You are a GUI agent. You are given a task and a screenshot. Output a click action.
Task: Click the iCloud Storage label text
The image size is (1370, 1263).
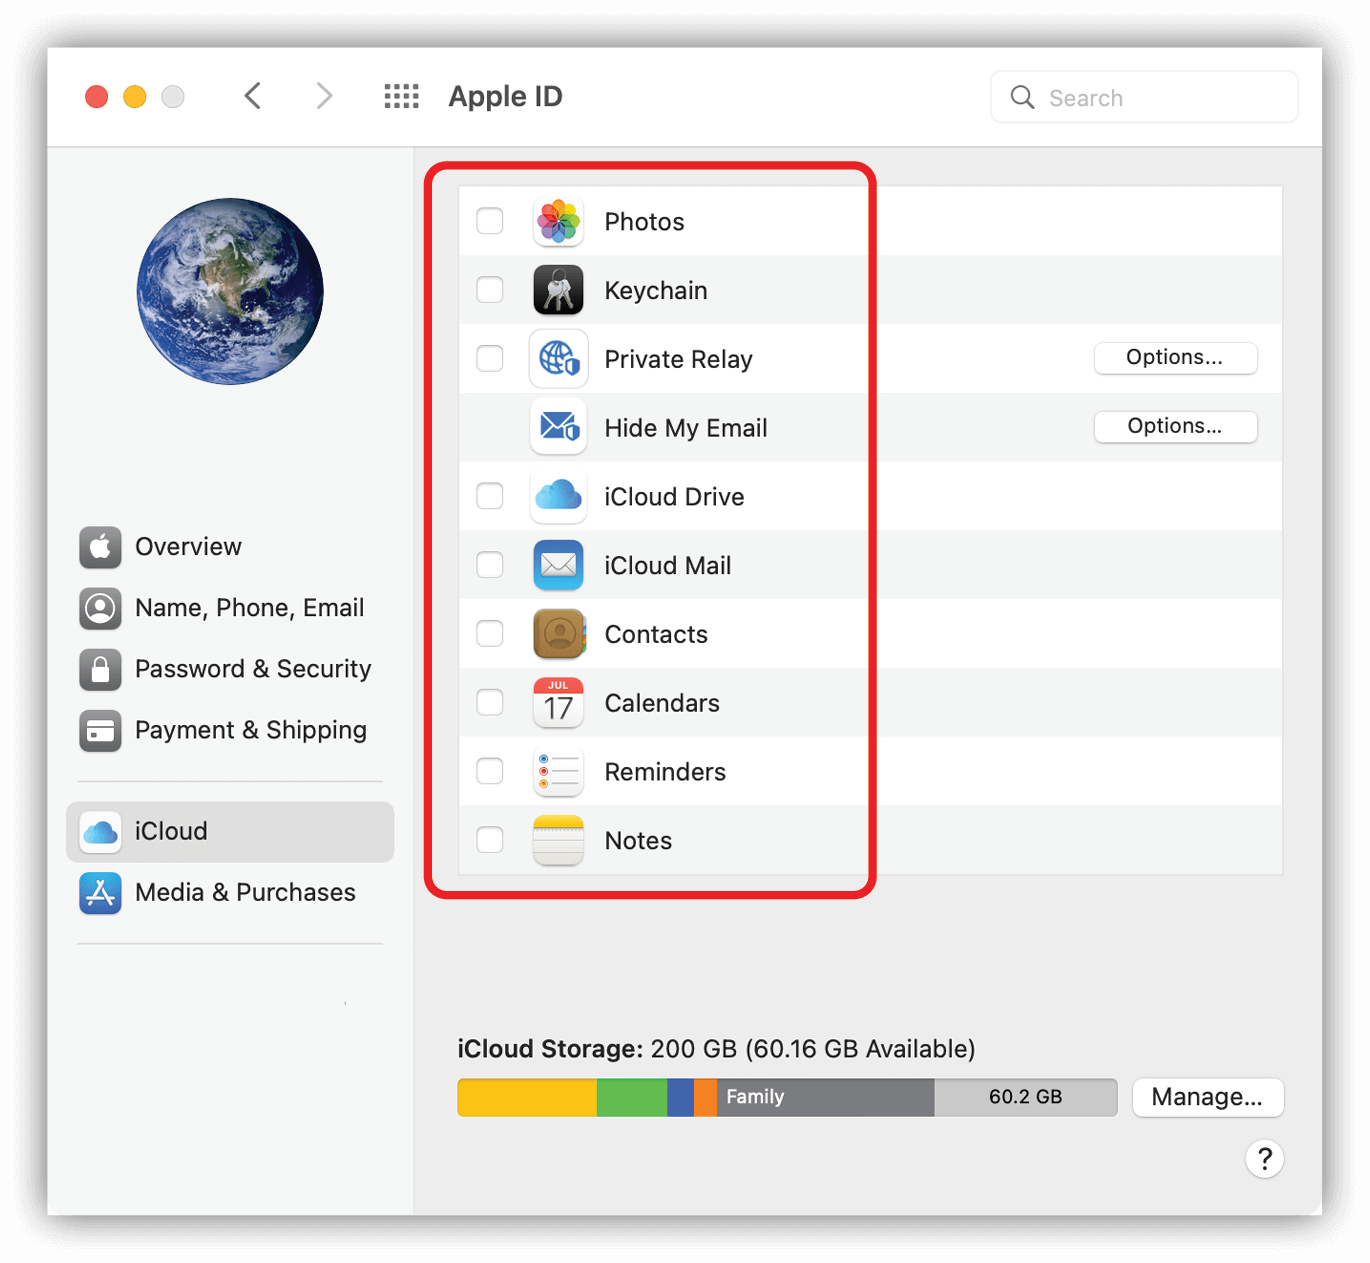[551, 1049]
